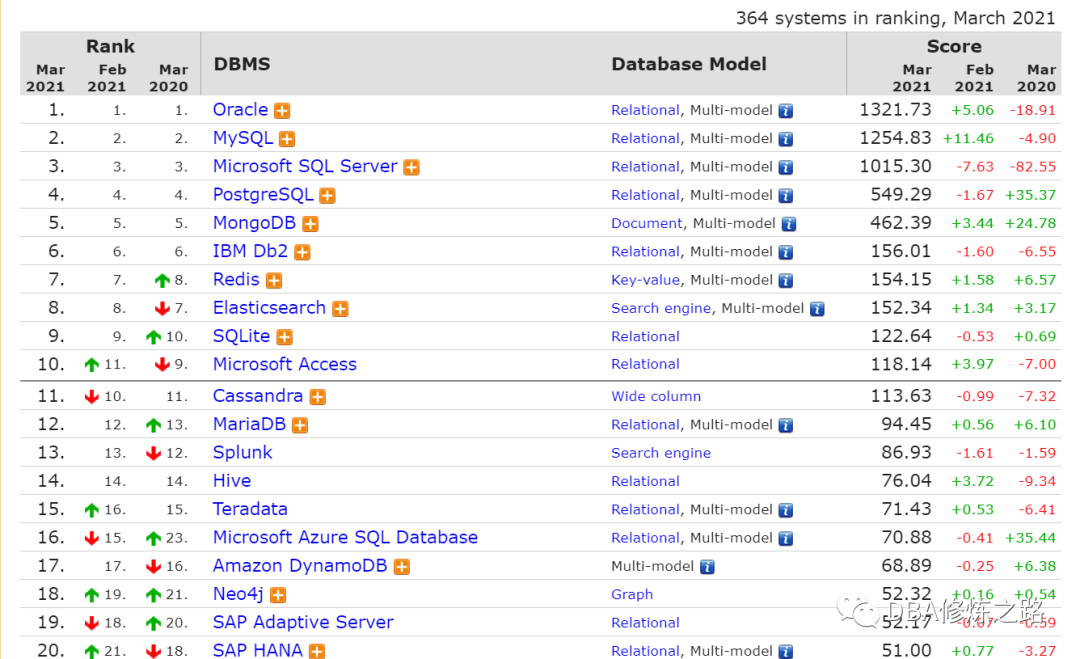1080x659 pixels.
Task: Click the info icon in the MongoDB row
Action: (789, 224)
